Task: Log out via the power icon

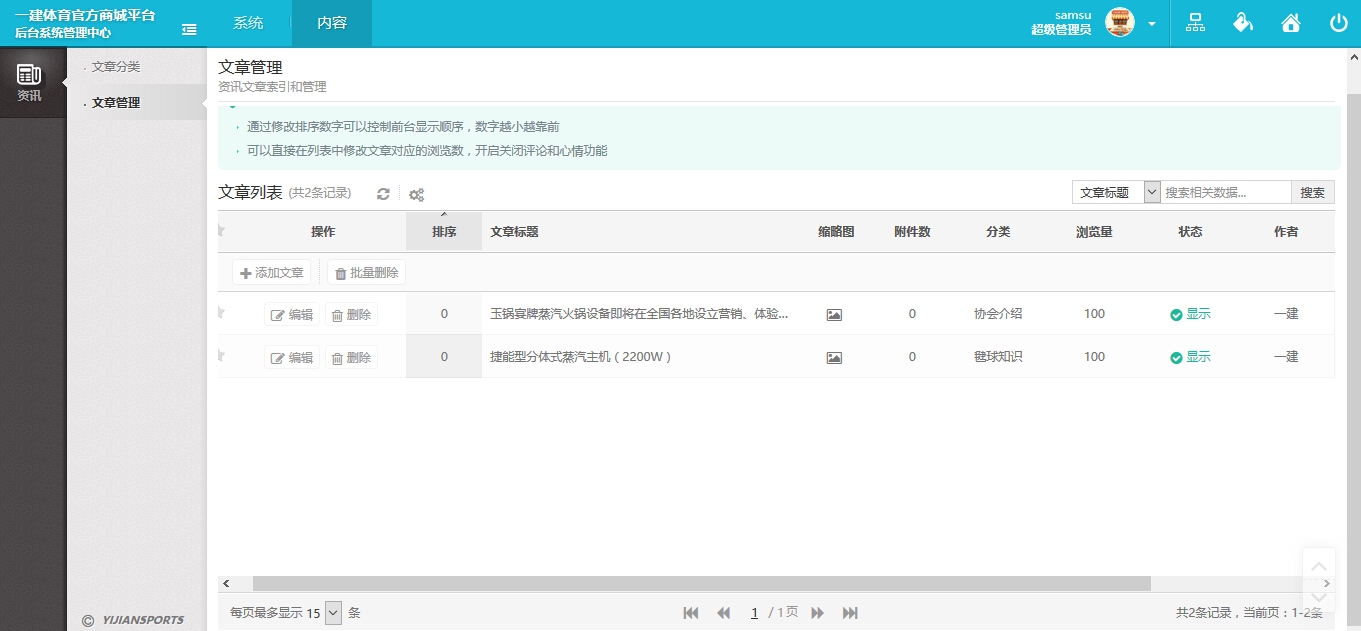Action: [x=1338, y=21]
